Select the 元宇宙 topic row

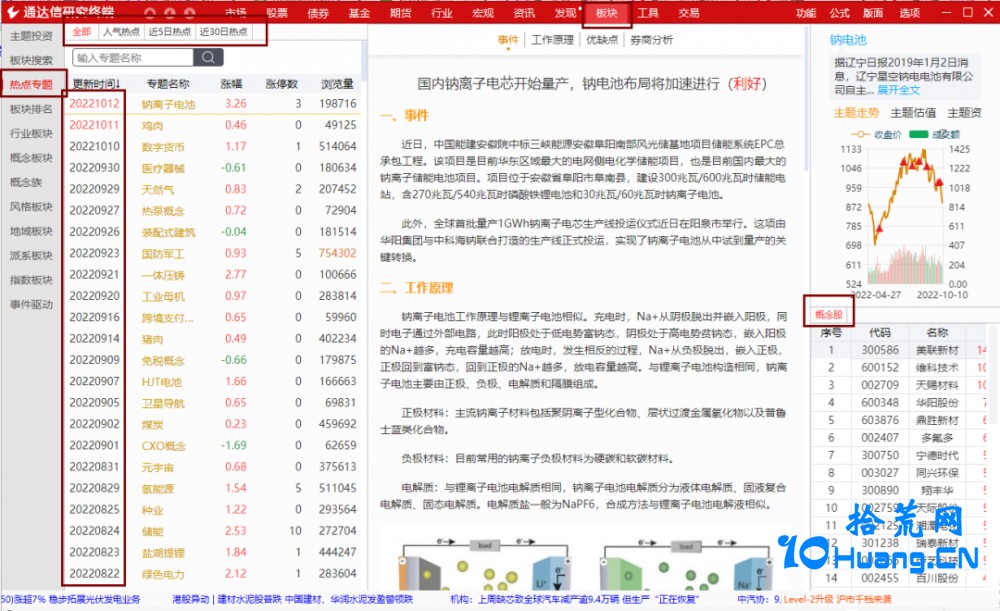coord(212,467)
